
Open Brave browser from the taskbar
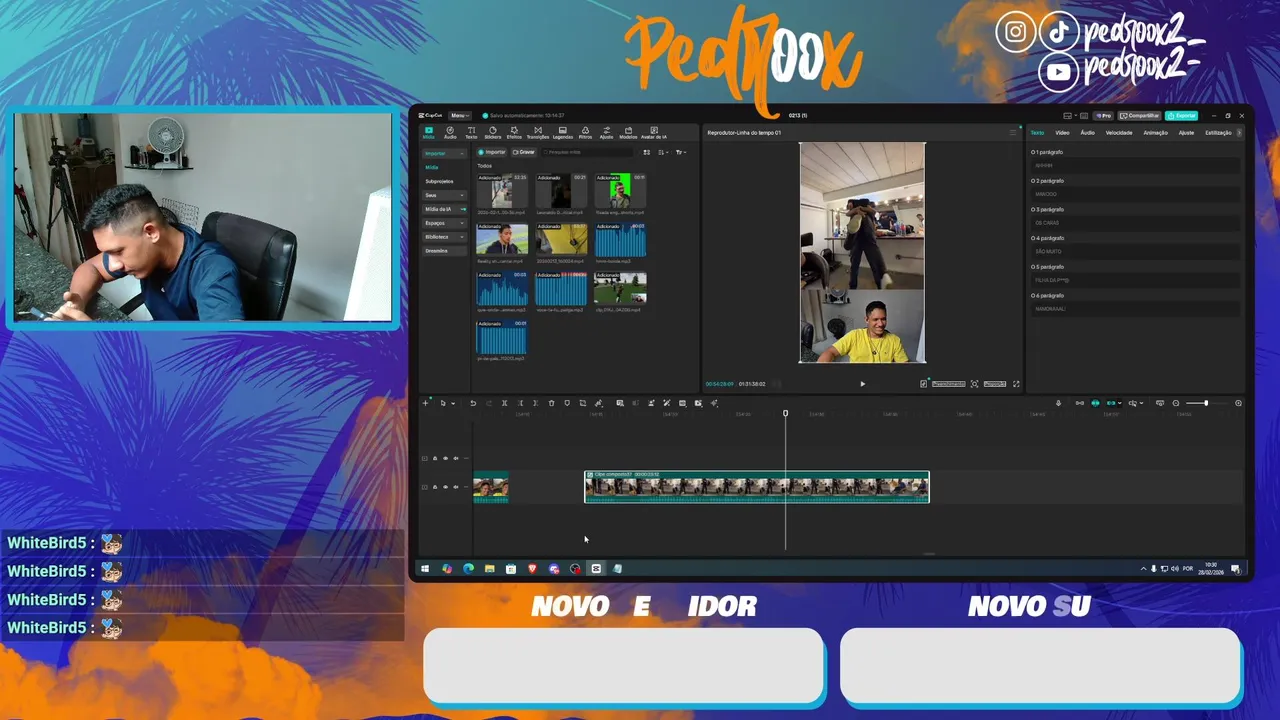(532, 568)
